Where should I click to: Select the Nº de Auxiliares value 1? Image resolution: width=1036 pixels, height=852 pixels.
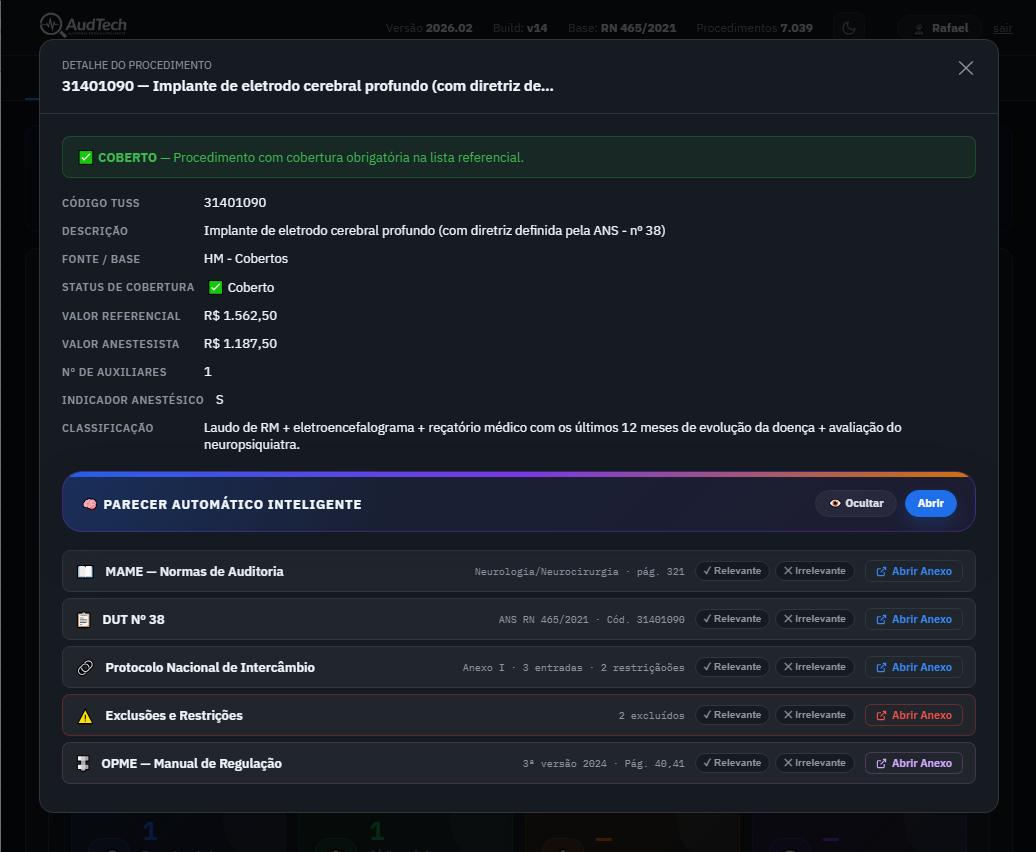[x=207, y=372]
